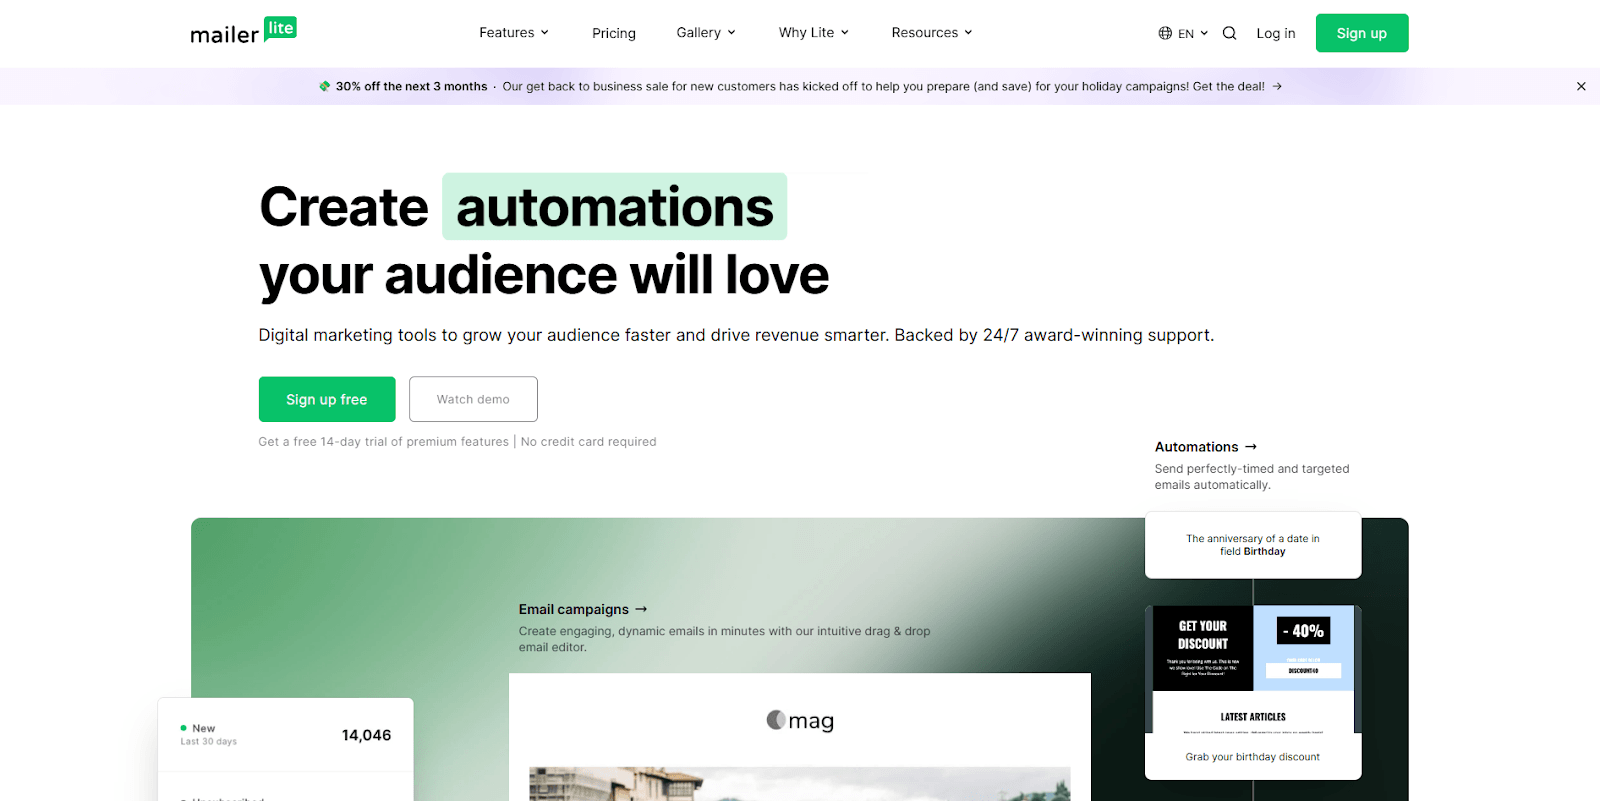Click the email preview photo image
The width and height of the screenshot is (1600, 801).
coord(800,784)
